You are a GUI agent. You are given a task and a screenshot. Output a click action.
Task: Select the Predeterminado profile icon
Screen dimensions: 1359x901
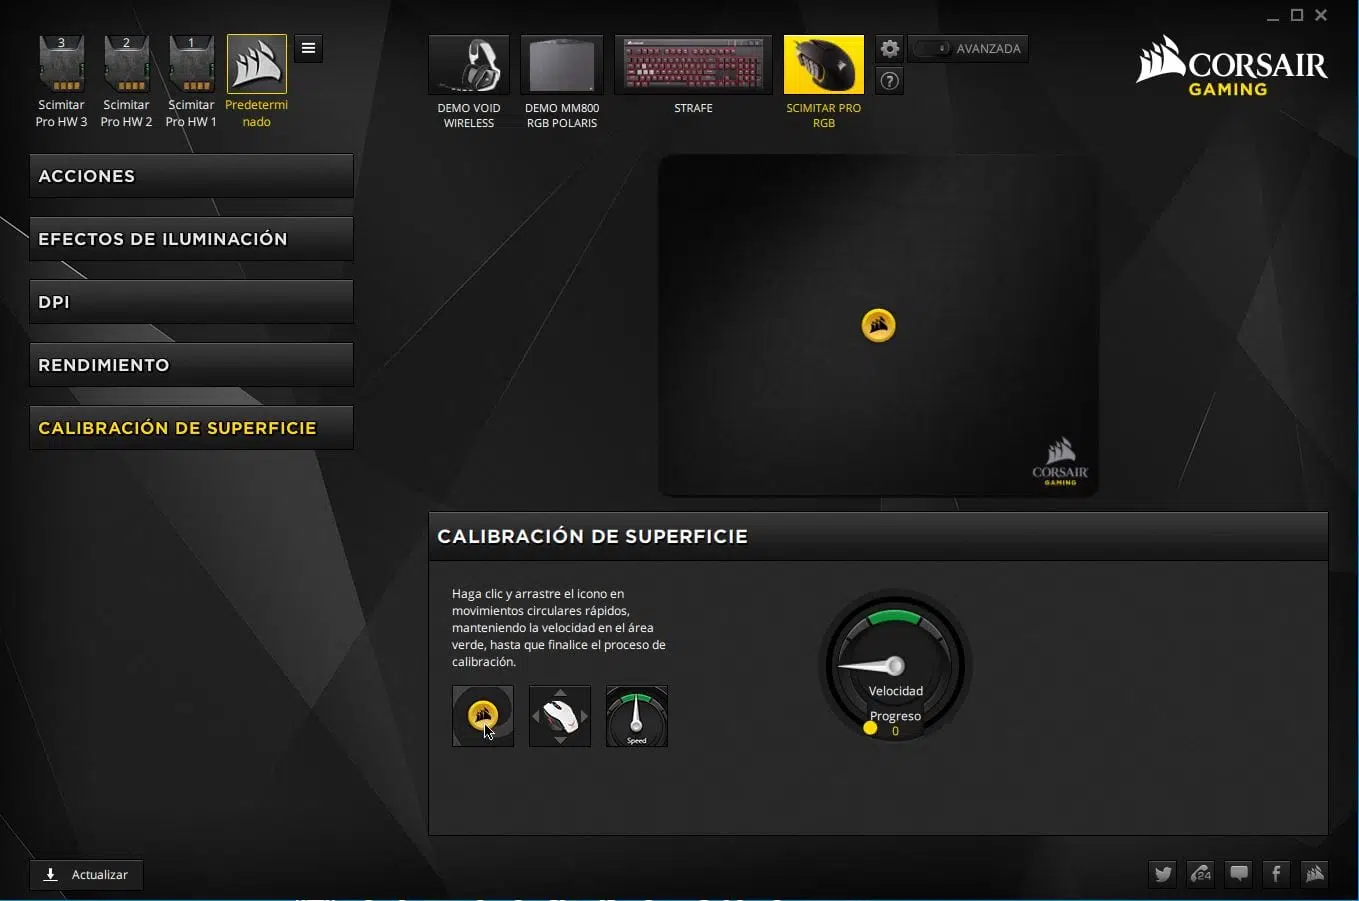[257, 64]
